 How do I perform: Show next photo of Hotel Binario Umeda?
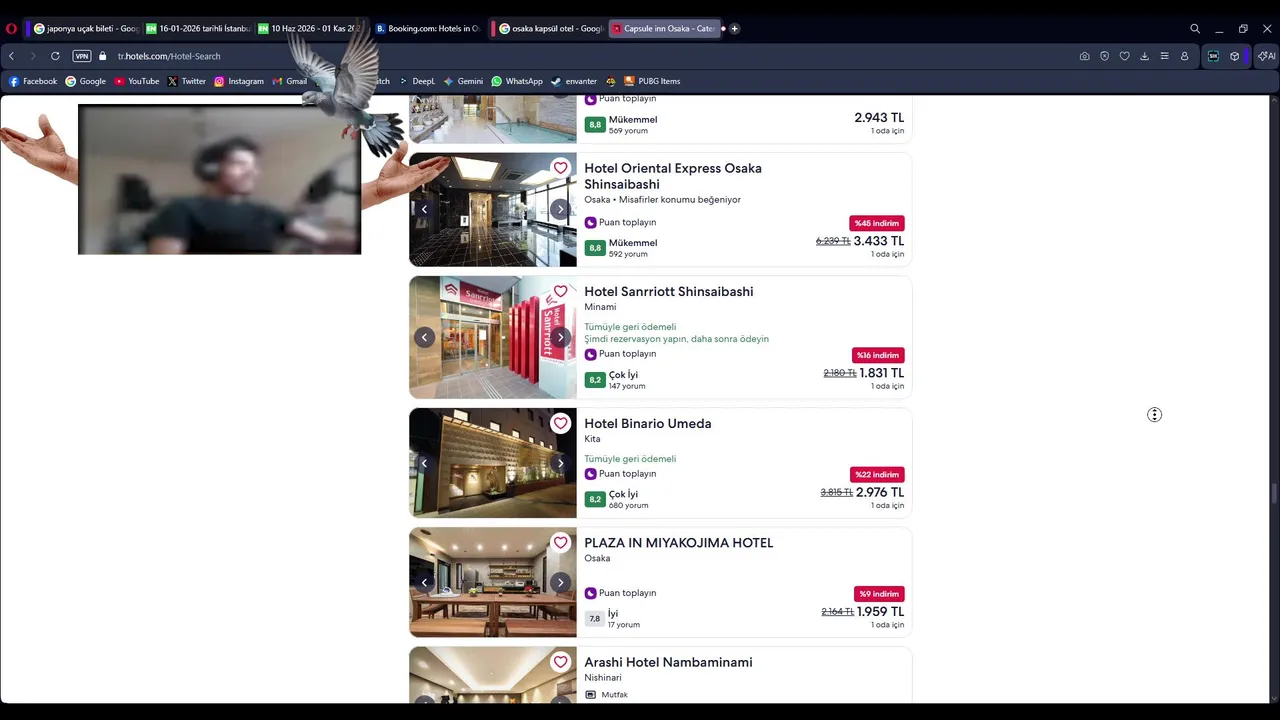pos(560,463)
